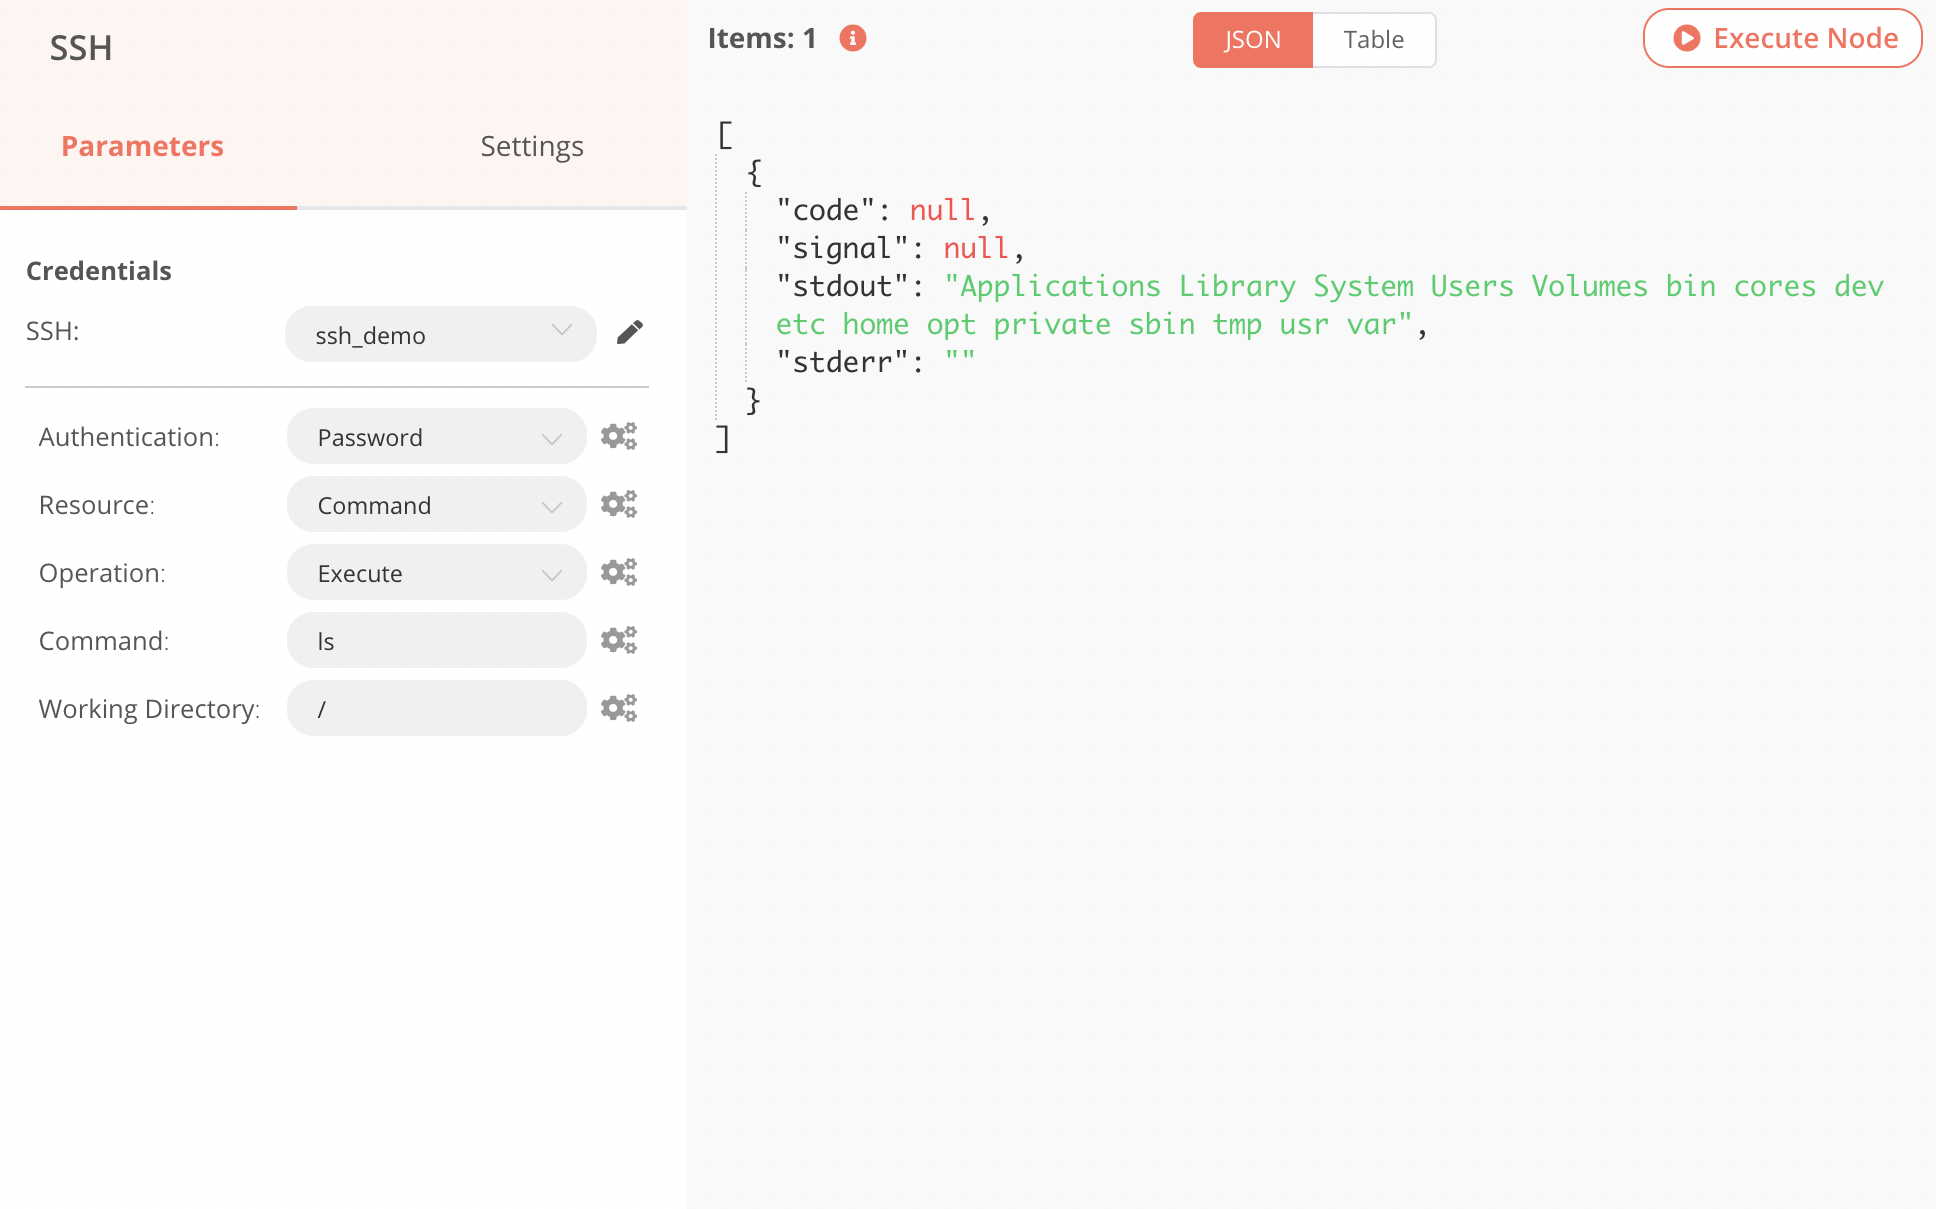Open parameter options gear beside Resource
Screen dimensions: 1936x1209
(x=618, y=504)
